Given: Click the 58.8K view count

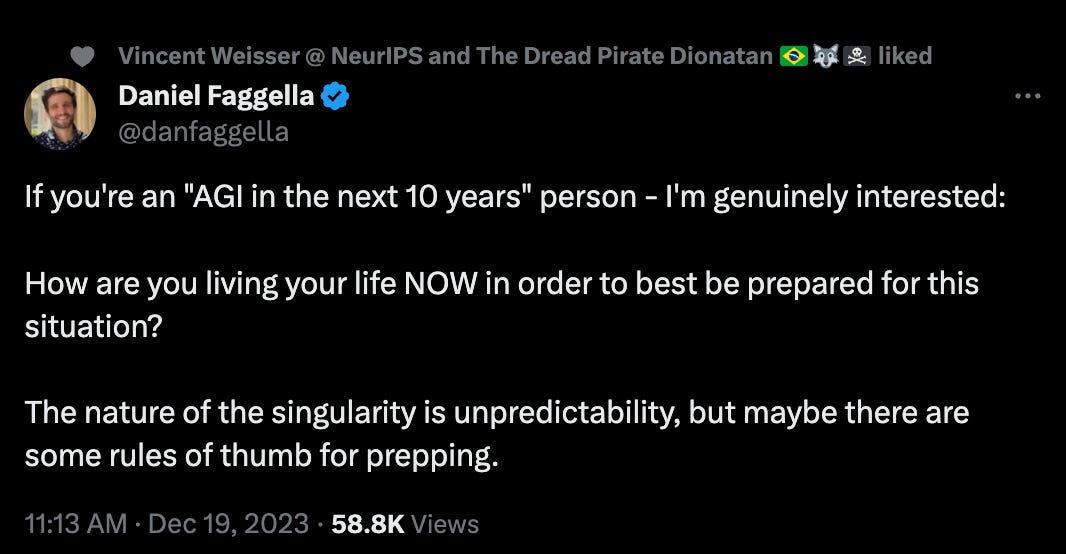Looking at the screenshot, I should (x=365, y=523).
